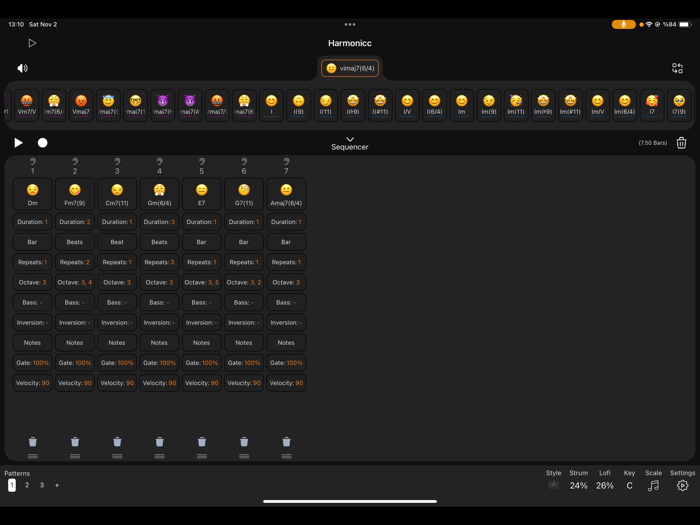Viewport: 700px width, 525px height.
Task: Play the I(9) chord pad
Action: (x=298, y=105)
